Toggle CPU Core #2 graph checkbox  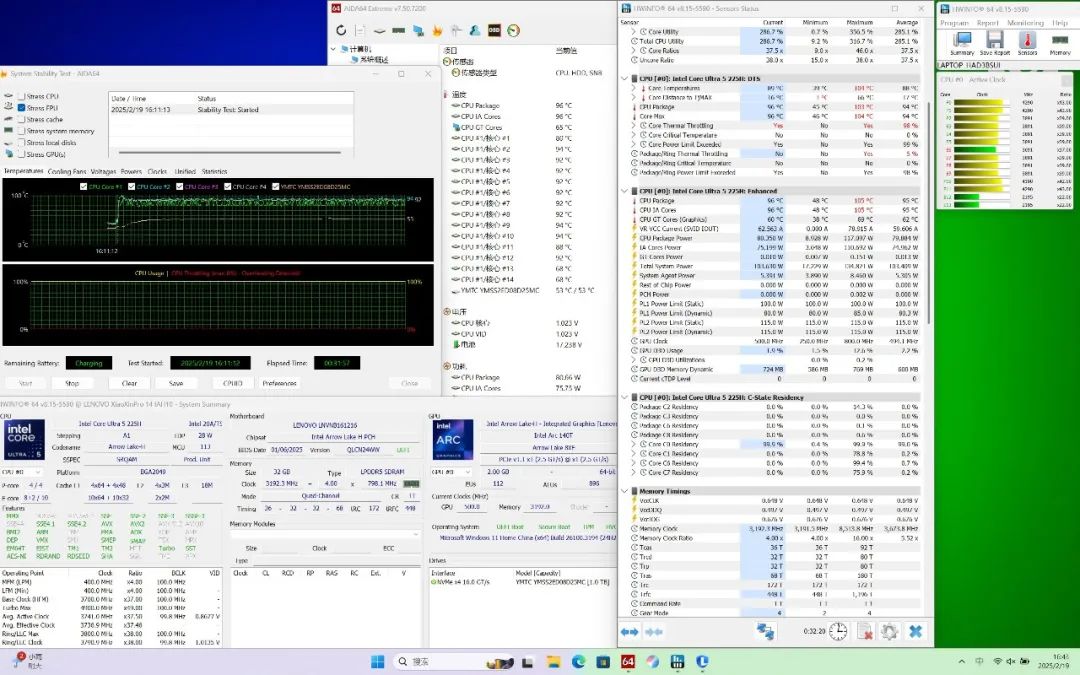pyautogui.click(x=132, y=187)
